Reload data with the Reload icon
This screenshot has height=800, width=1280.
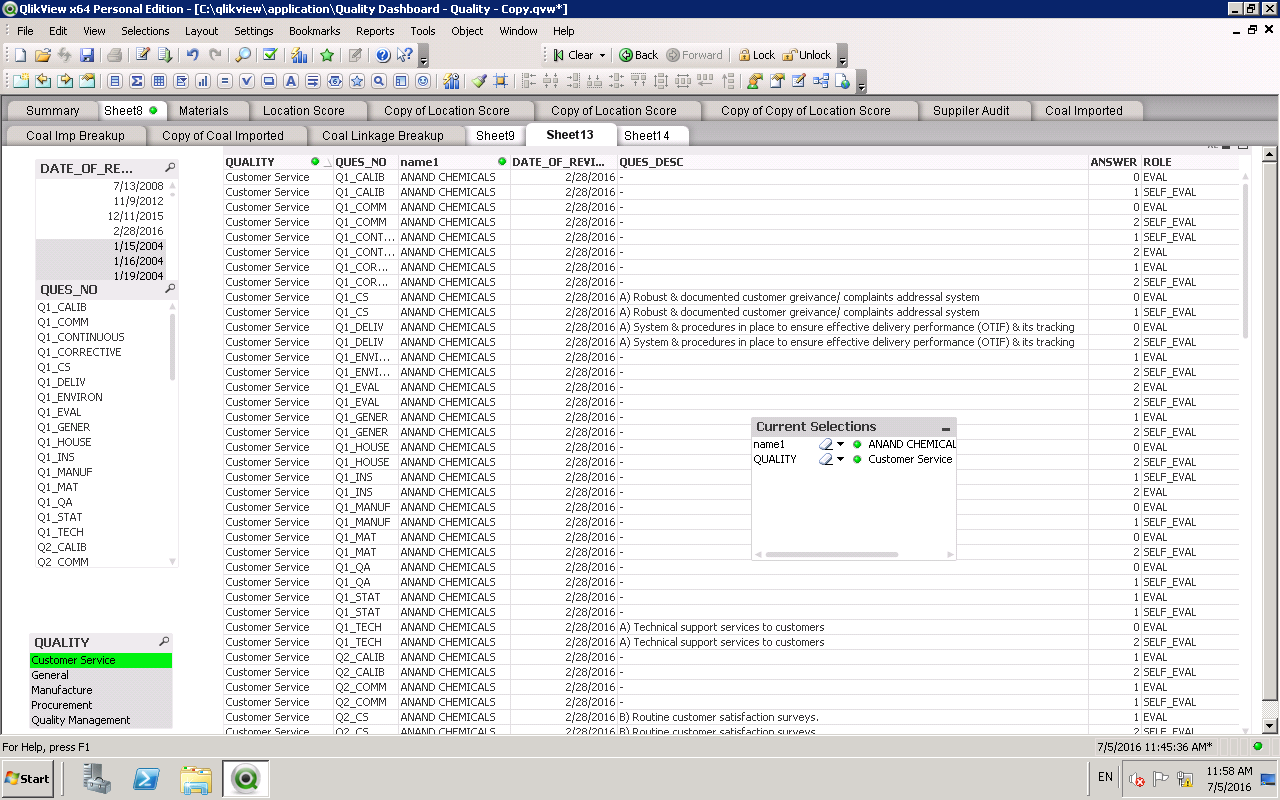[165, 55]
